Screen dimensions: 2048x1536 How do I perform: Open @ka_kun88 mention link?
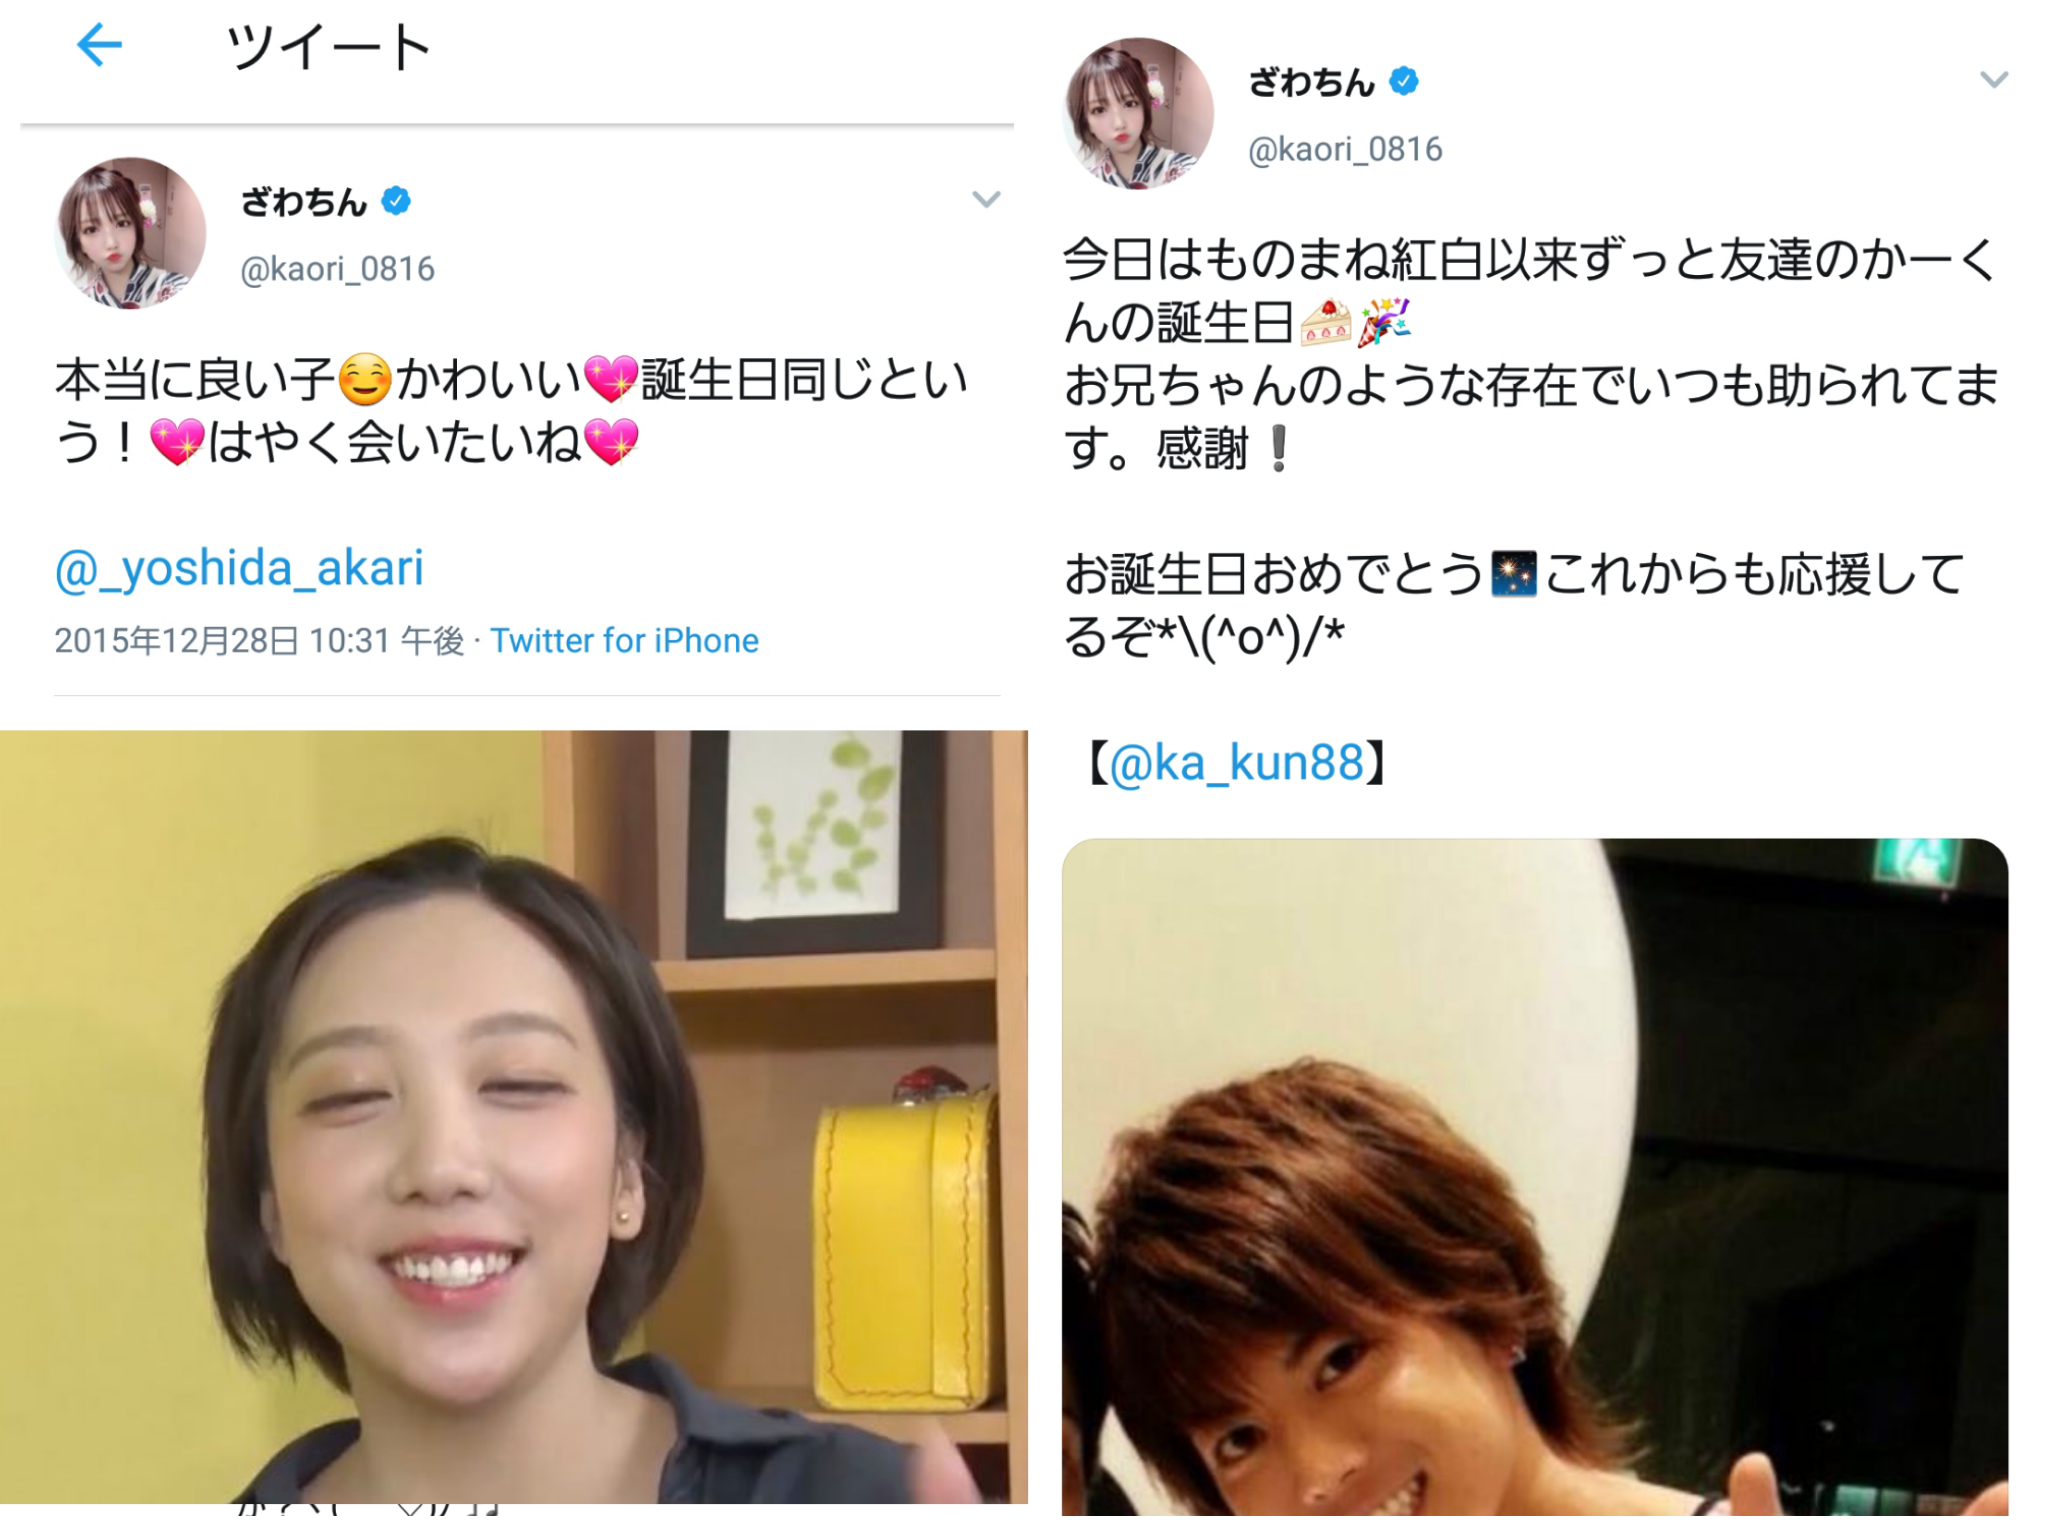click(x=1237, y=763)
